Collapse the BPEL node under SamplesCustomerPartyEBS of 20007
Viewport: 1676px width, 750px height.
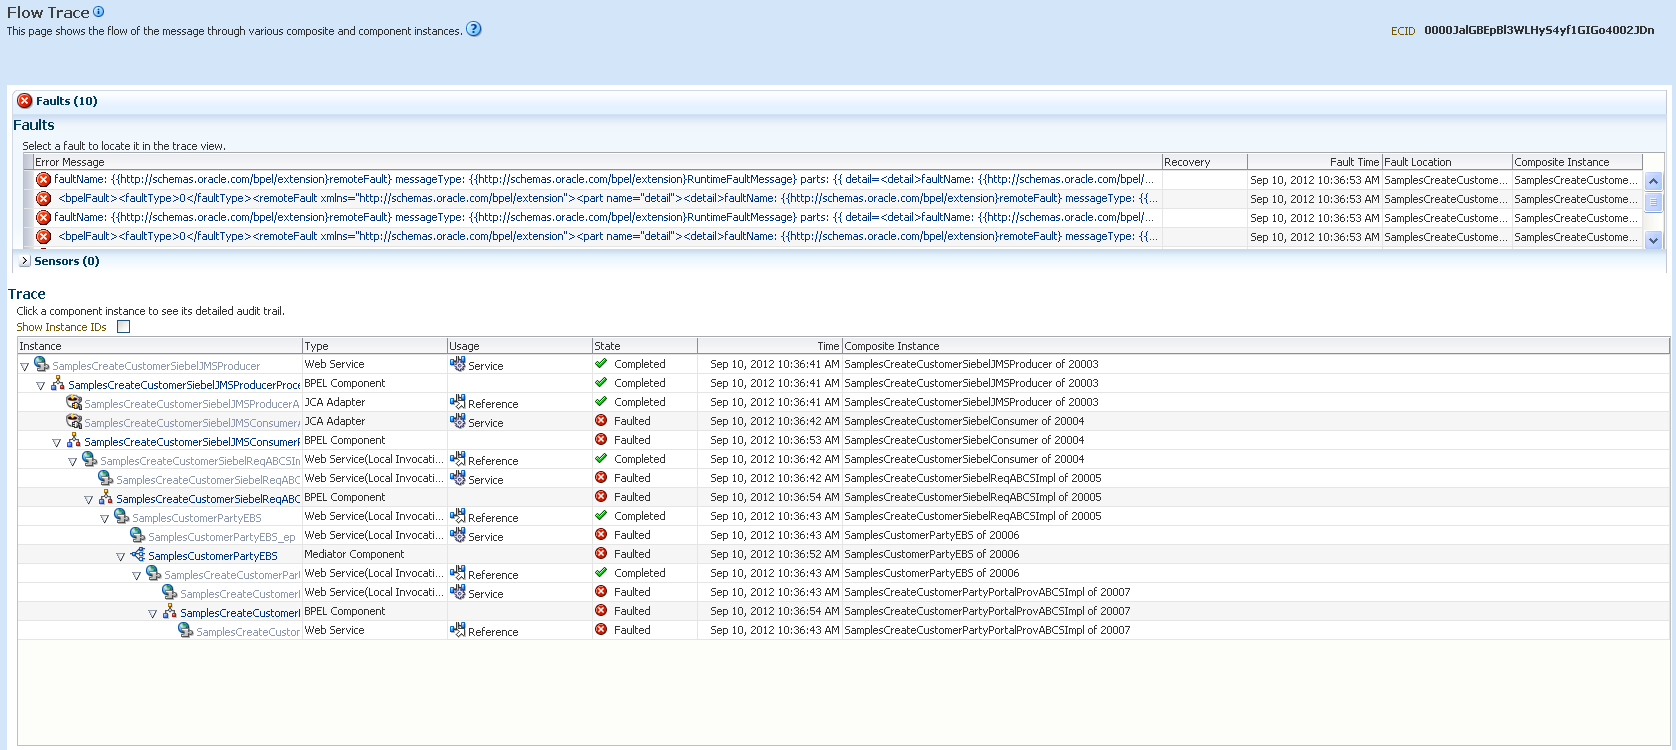[153, 614]
